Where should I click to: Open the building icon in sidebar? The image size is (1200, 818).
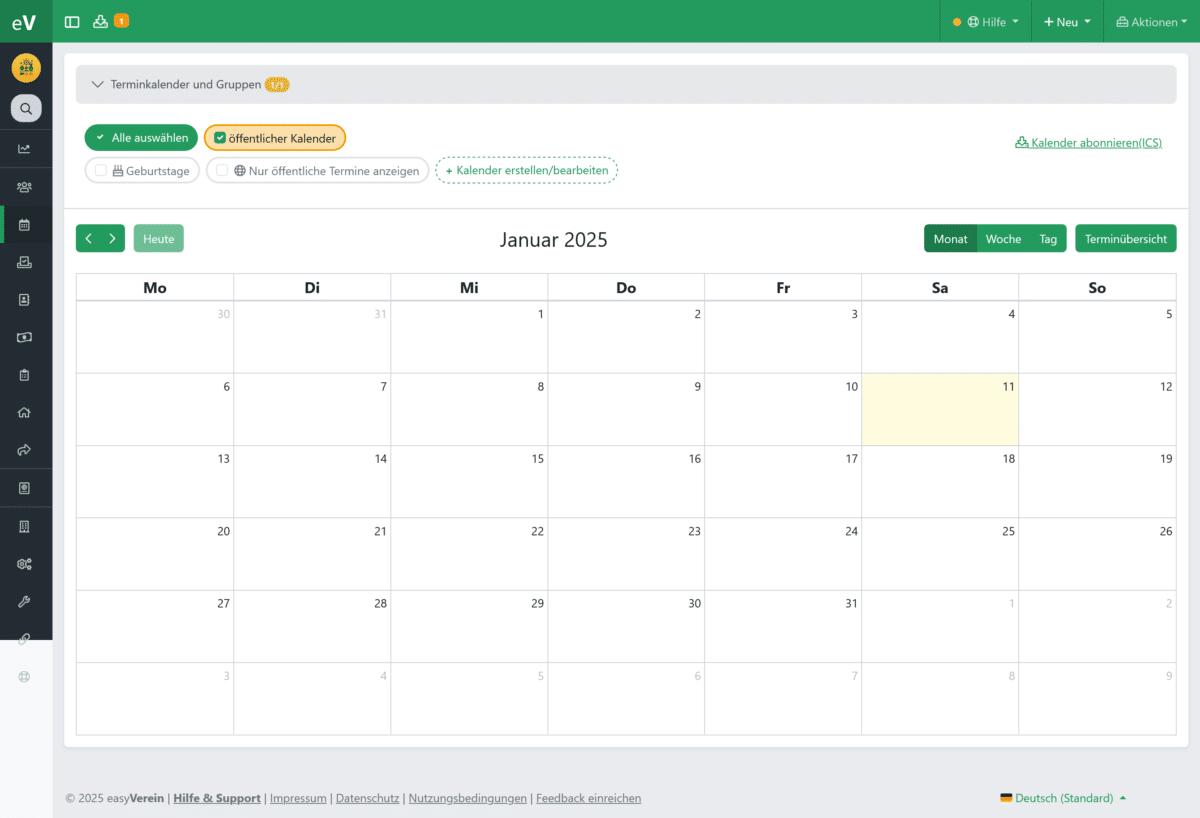[25, 526]
